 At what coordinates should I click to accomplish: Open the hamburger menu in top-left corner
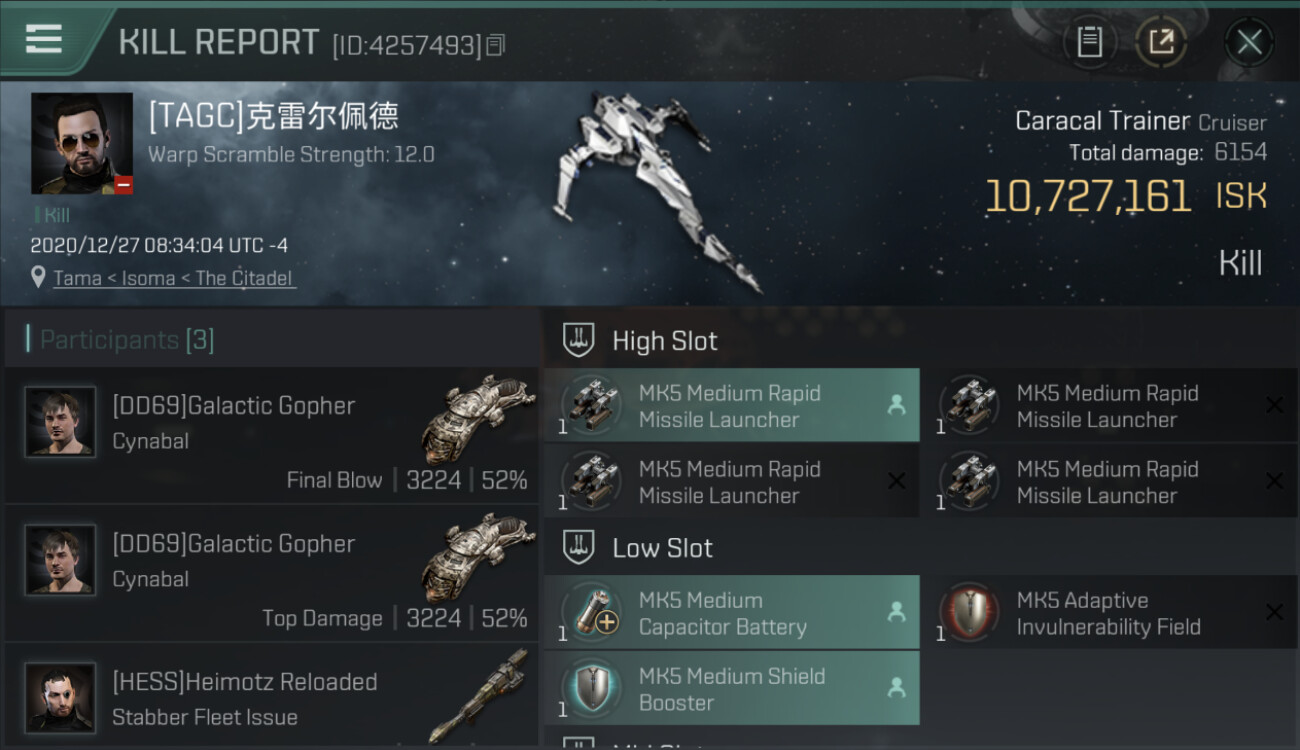(x=44, y=39)
